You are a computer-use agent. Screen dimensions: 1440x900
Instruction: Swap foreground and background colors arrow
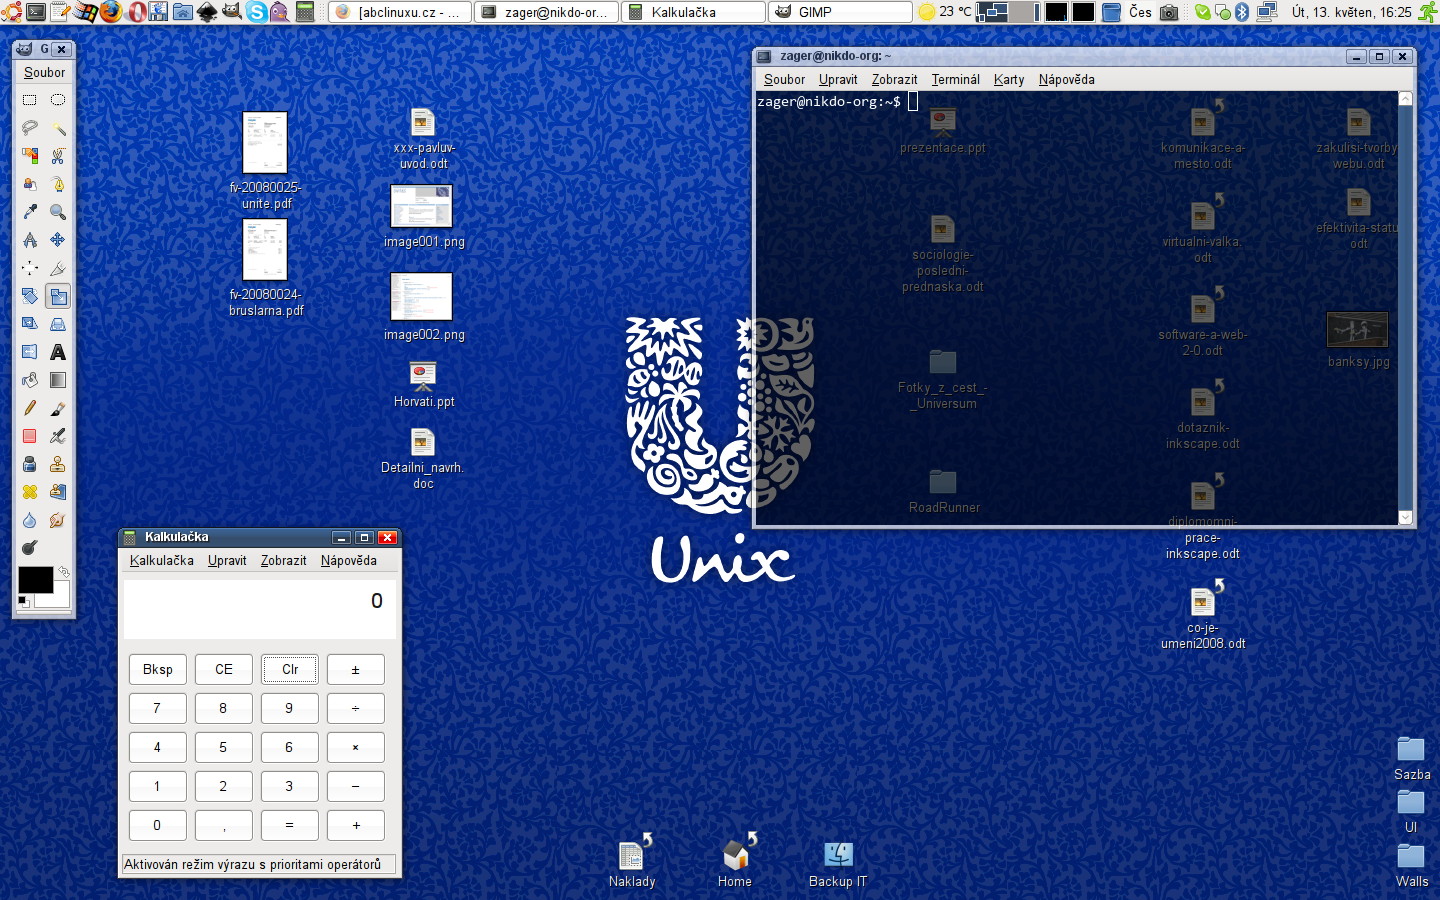tap(64, 571)
